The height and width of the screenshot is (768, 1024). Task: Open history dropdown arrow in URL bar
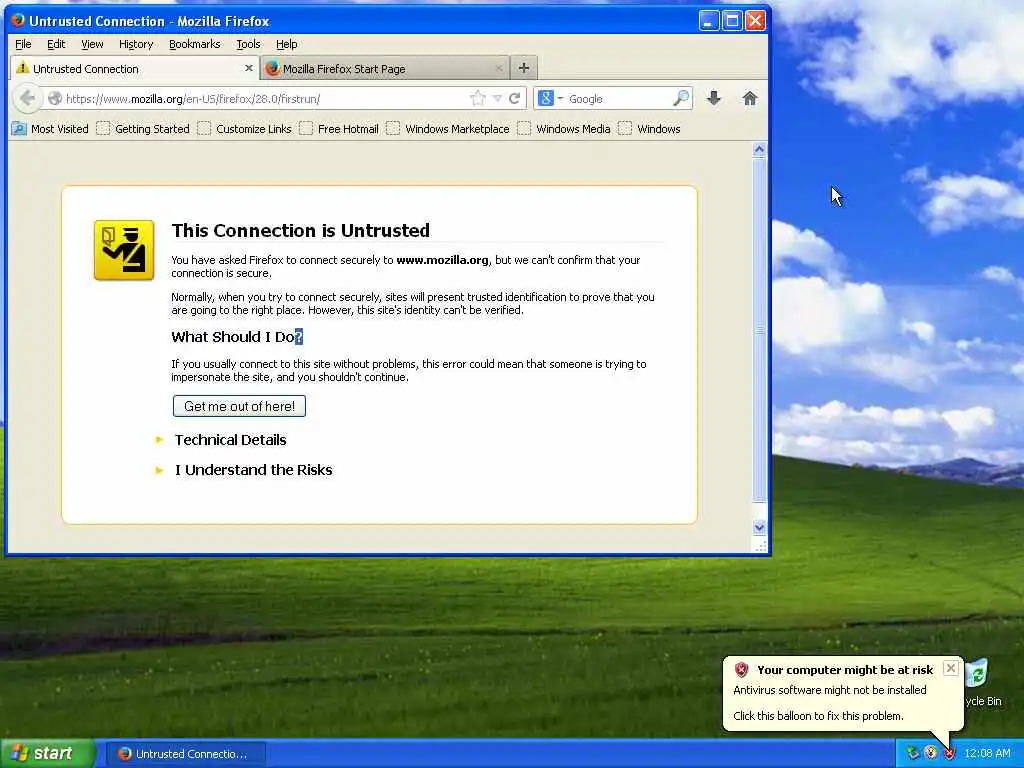pos(498,99)
